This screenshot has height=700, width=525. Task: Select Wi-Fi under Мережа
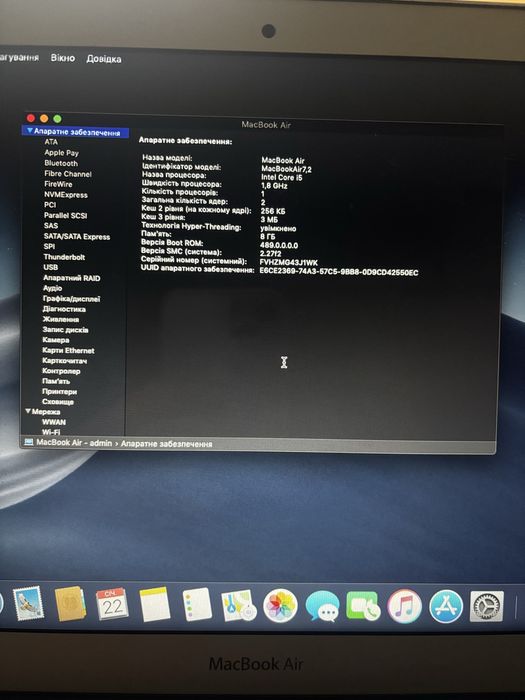(51, 432)
